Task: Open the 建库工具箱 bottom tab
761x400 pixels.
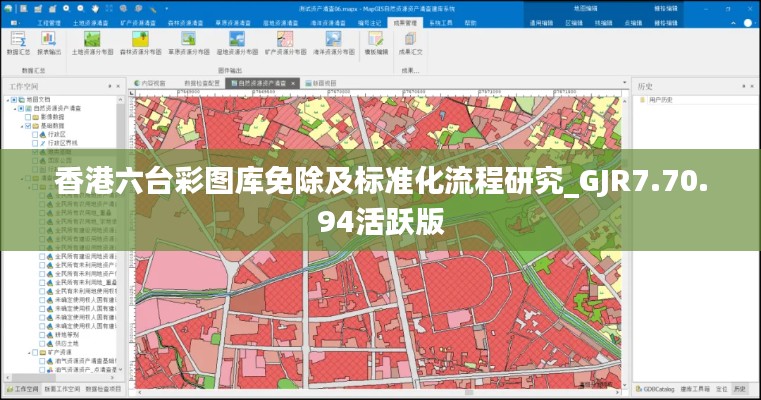Action: coord(695,389)
